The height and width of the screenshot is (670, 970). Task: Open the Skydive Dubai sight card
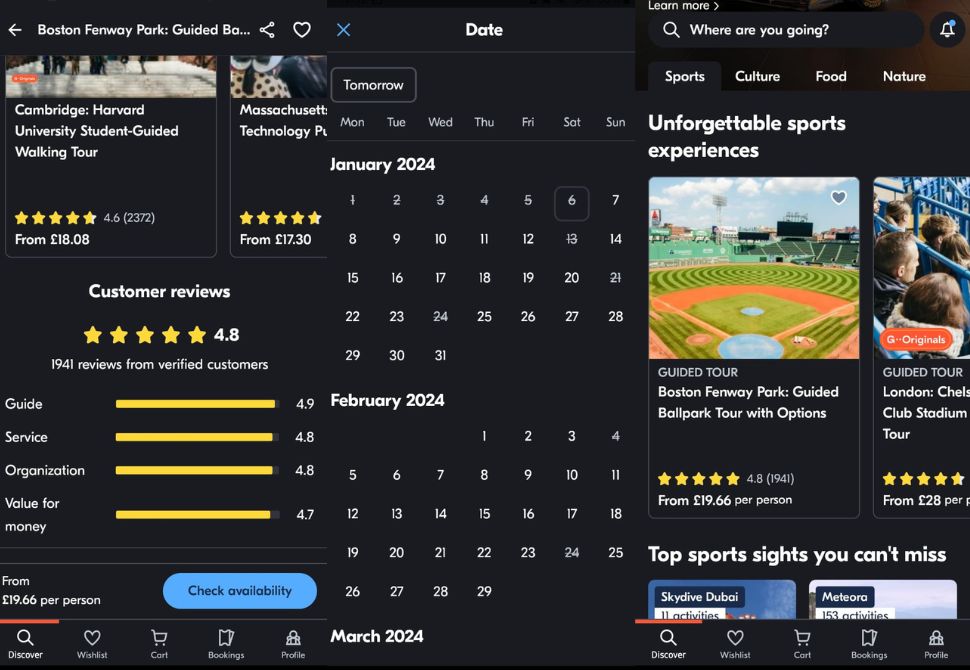click(x=722, y=599)
